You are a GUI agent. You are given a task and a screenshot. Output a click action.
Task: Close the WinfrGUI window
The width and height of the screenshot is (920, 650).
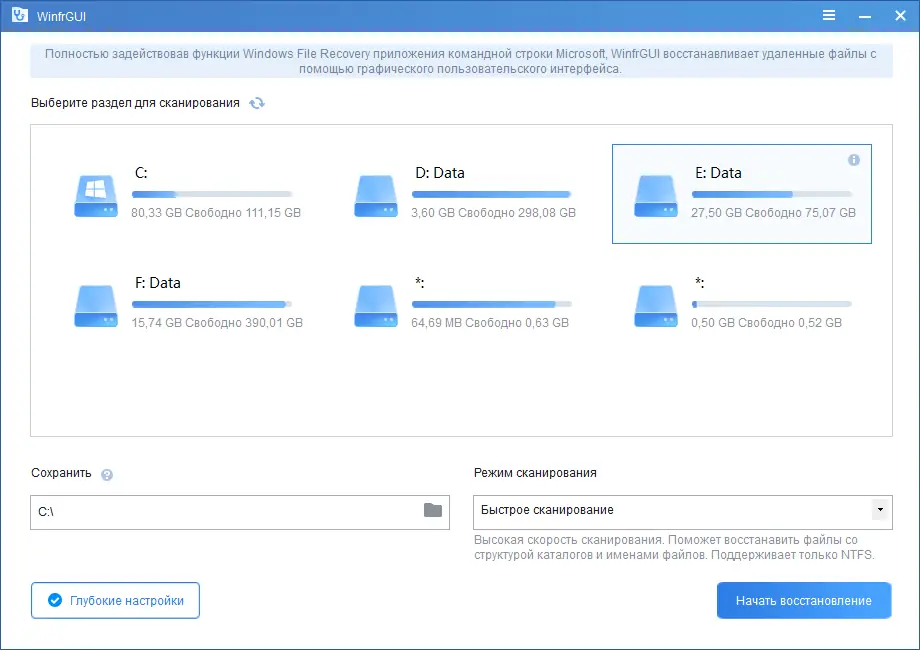[901, 16]
